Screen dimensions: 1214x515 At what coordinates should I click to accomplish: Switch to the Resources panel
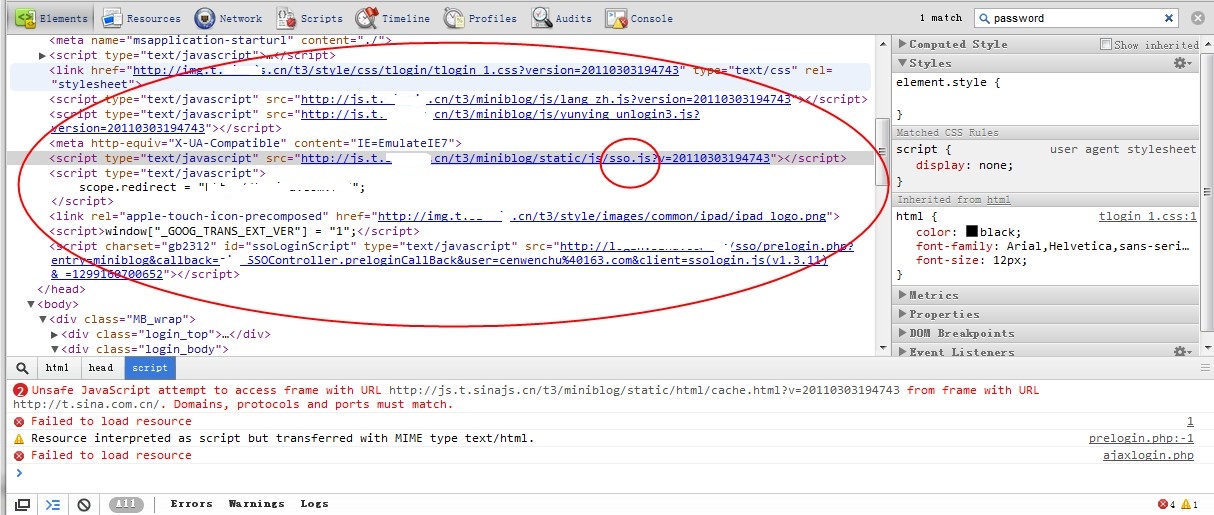(x=141, y=18)
